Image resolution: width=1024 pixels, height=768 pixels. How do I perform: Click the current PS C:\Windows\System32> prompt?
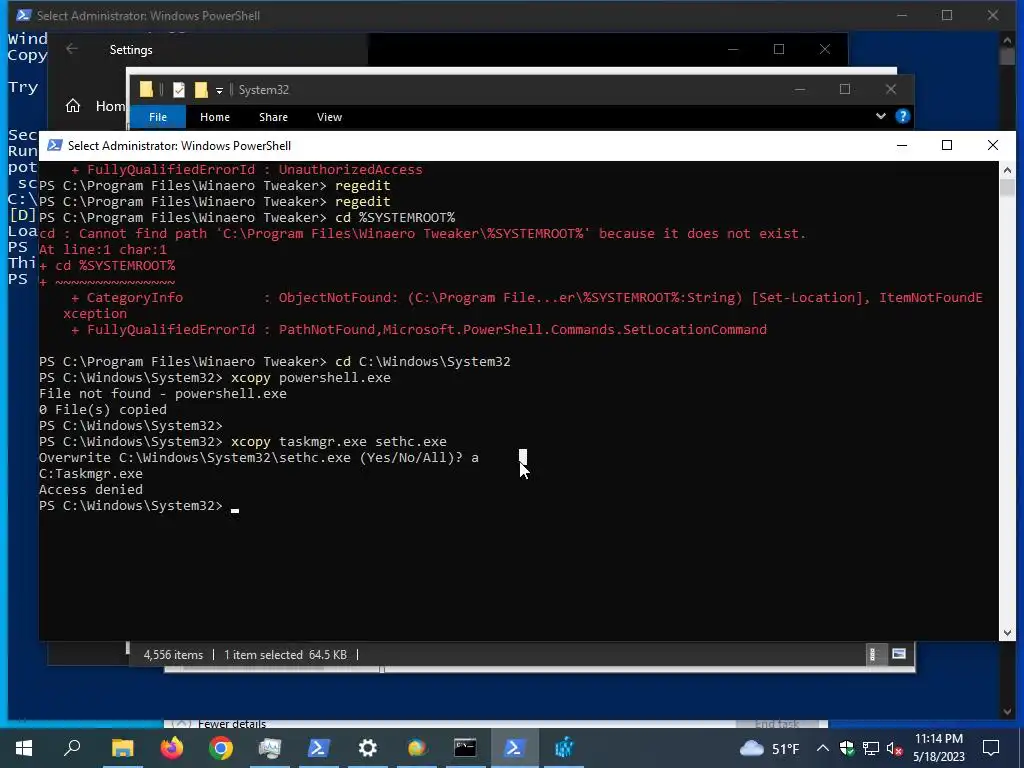point(131,505)
